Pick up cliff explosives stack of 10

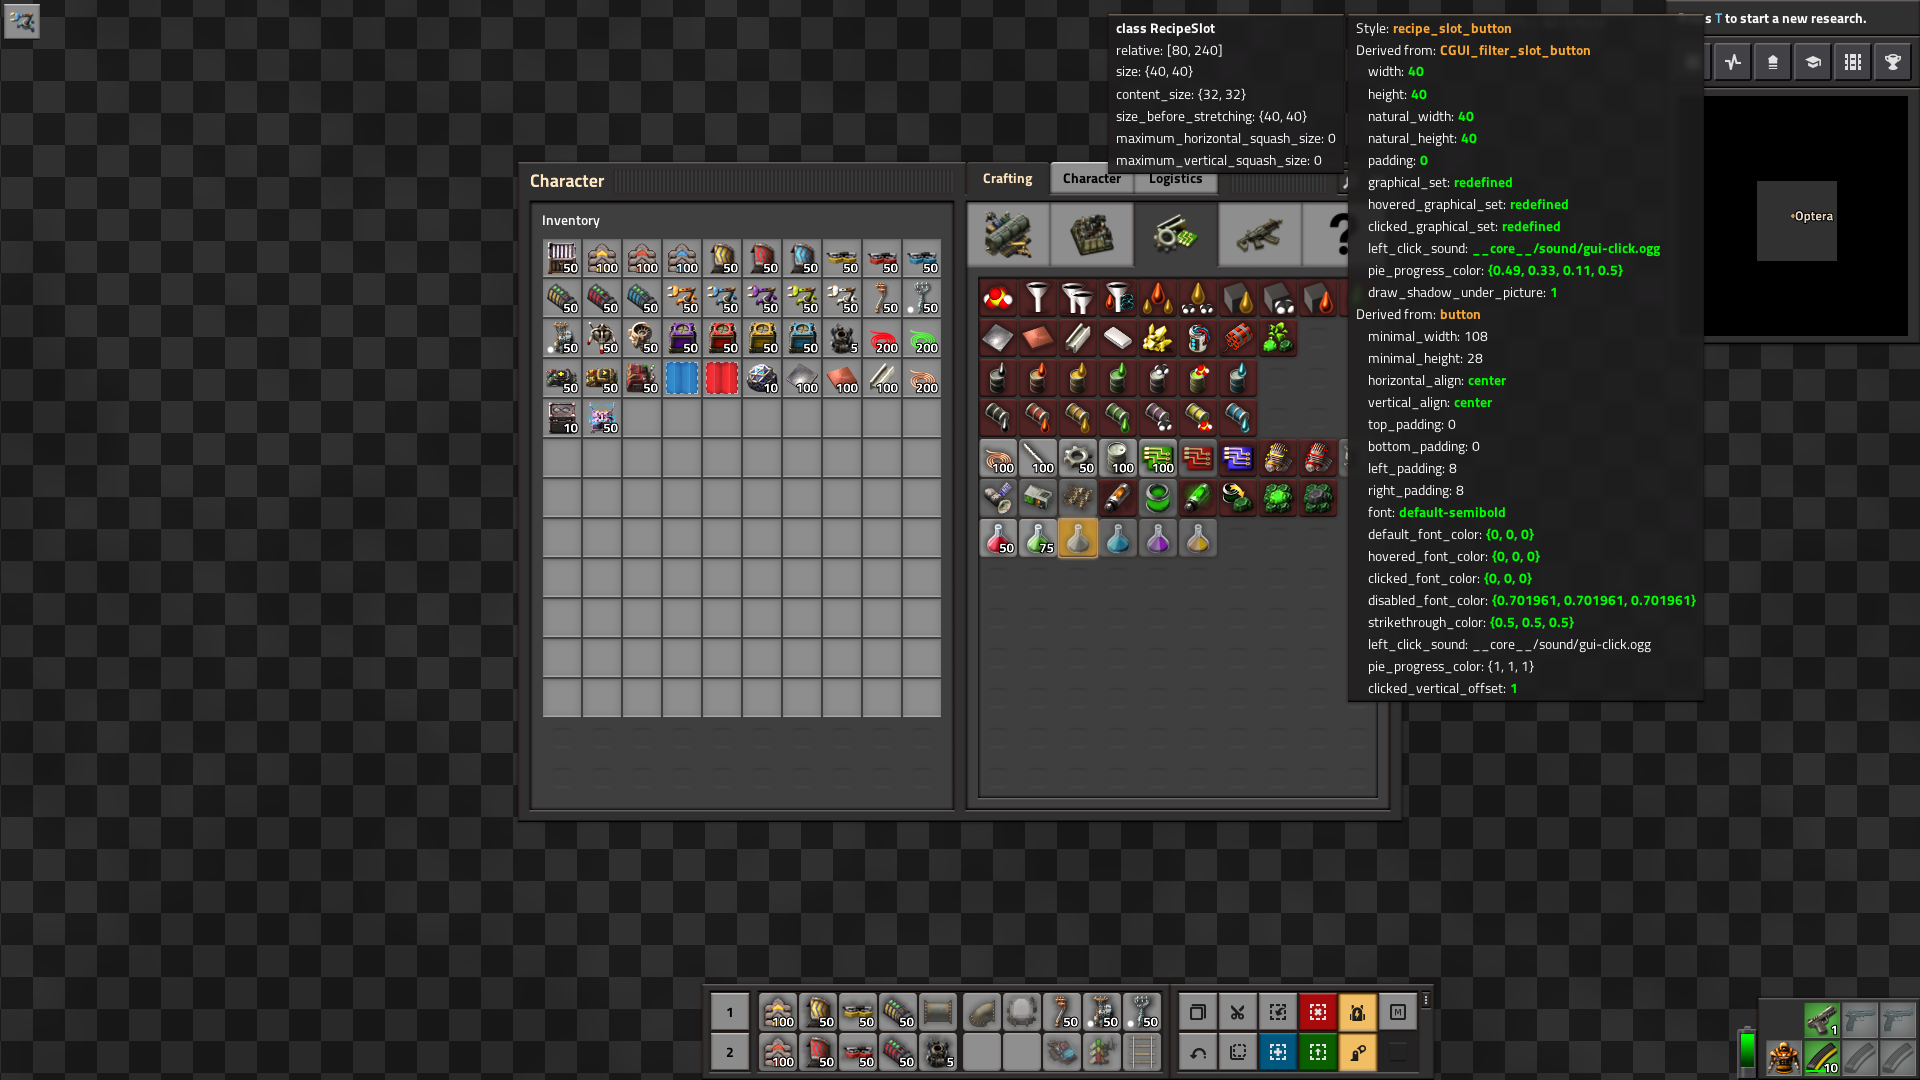click(x=762, y=378)
